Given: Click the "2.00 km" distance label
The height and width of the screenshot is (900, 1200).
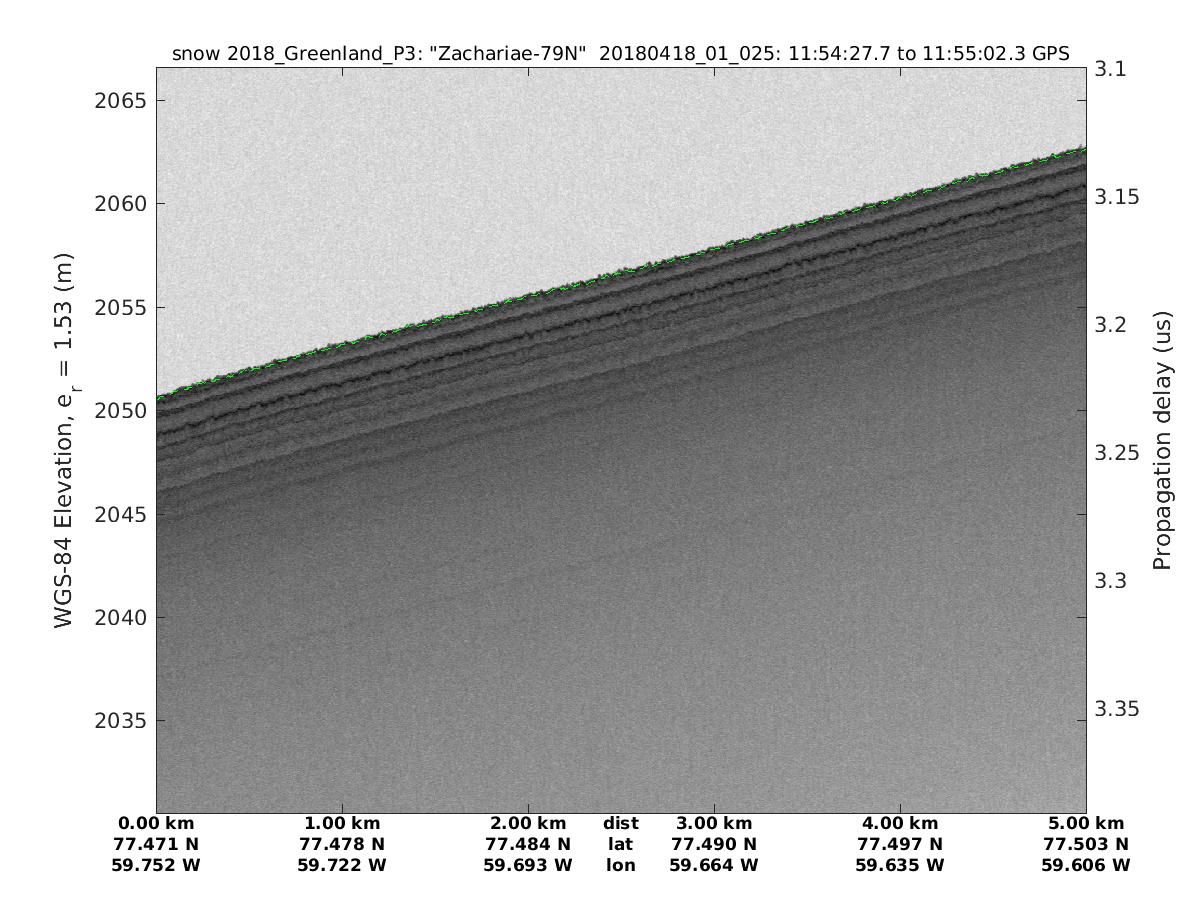Looking at the screenshot, I should point(528,824).
